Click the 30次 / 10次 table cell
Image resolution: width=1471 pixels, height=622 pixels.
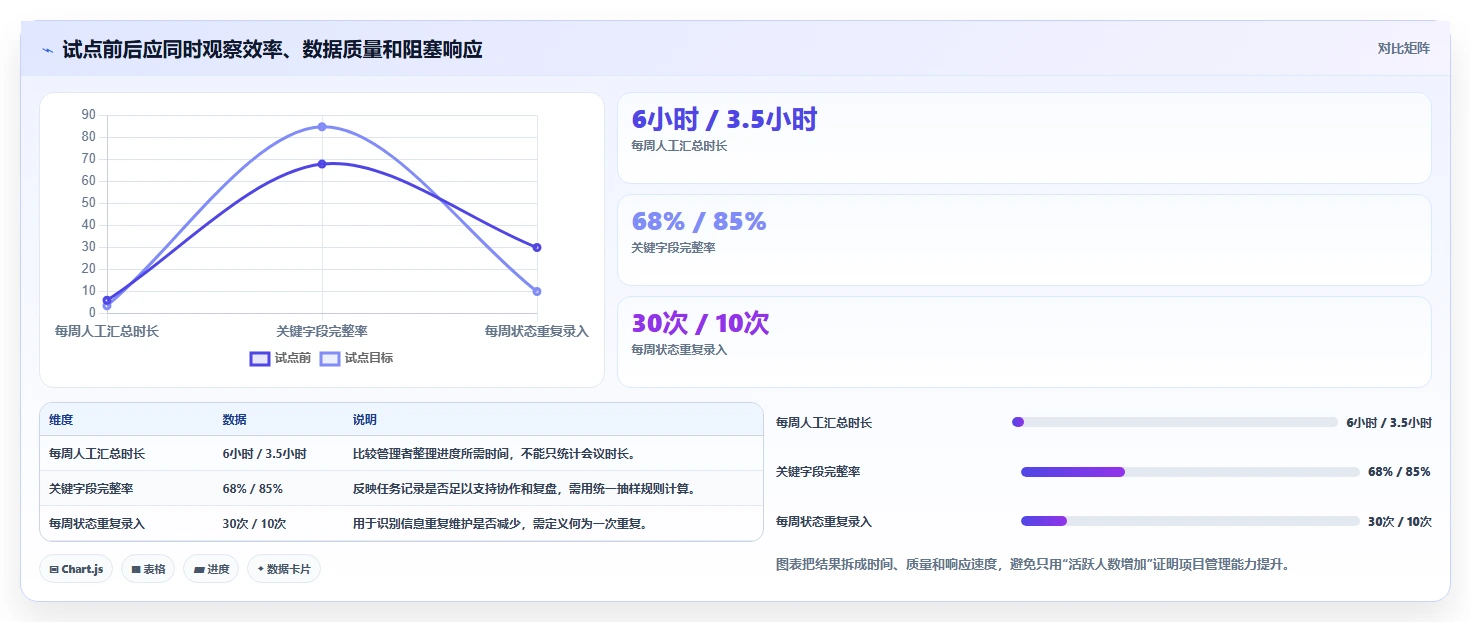pos(254,524)
